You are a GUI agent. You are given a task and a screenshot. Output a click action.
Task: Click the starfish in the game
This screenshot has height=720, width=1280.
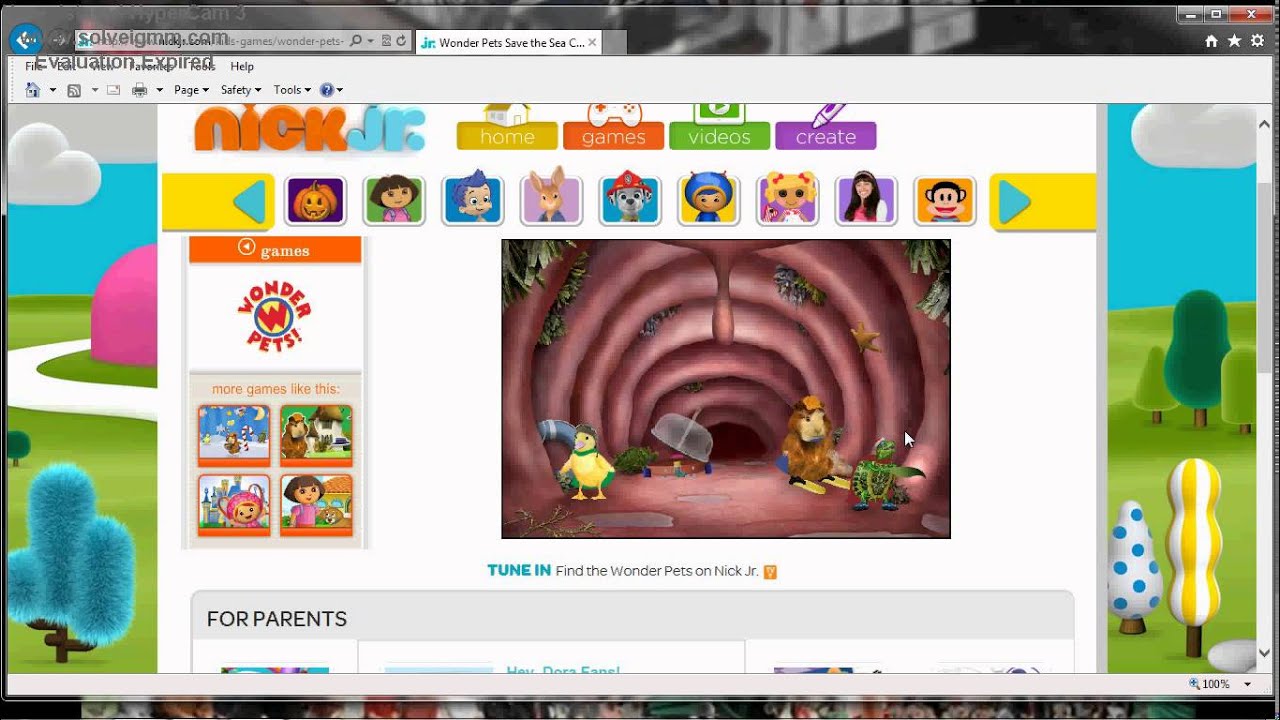pos(865,337)
